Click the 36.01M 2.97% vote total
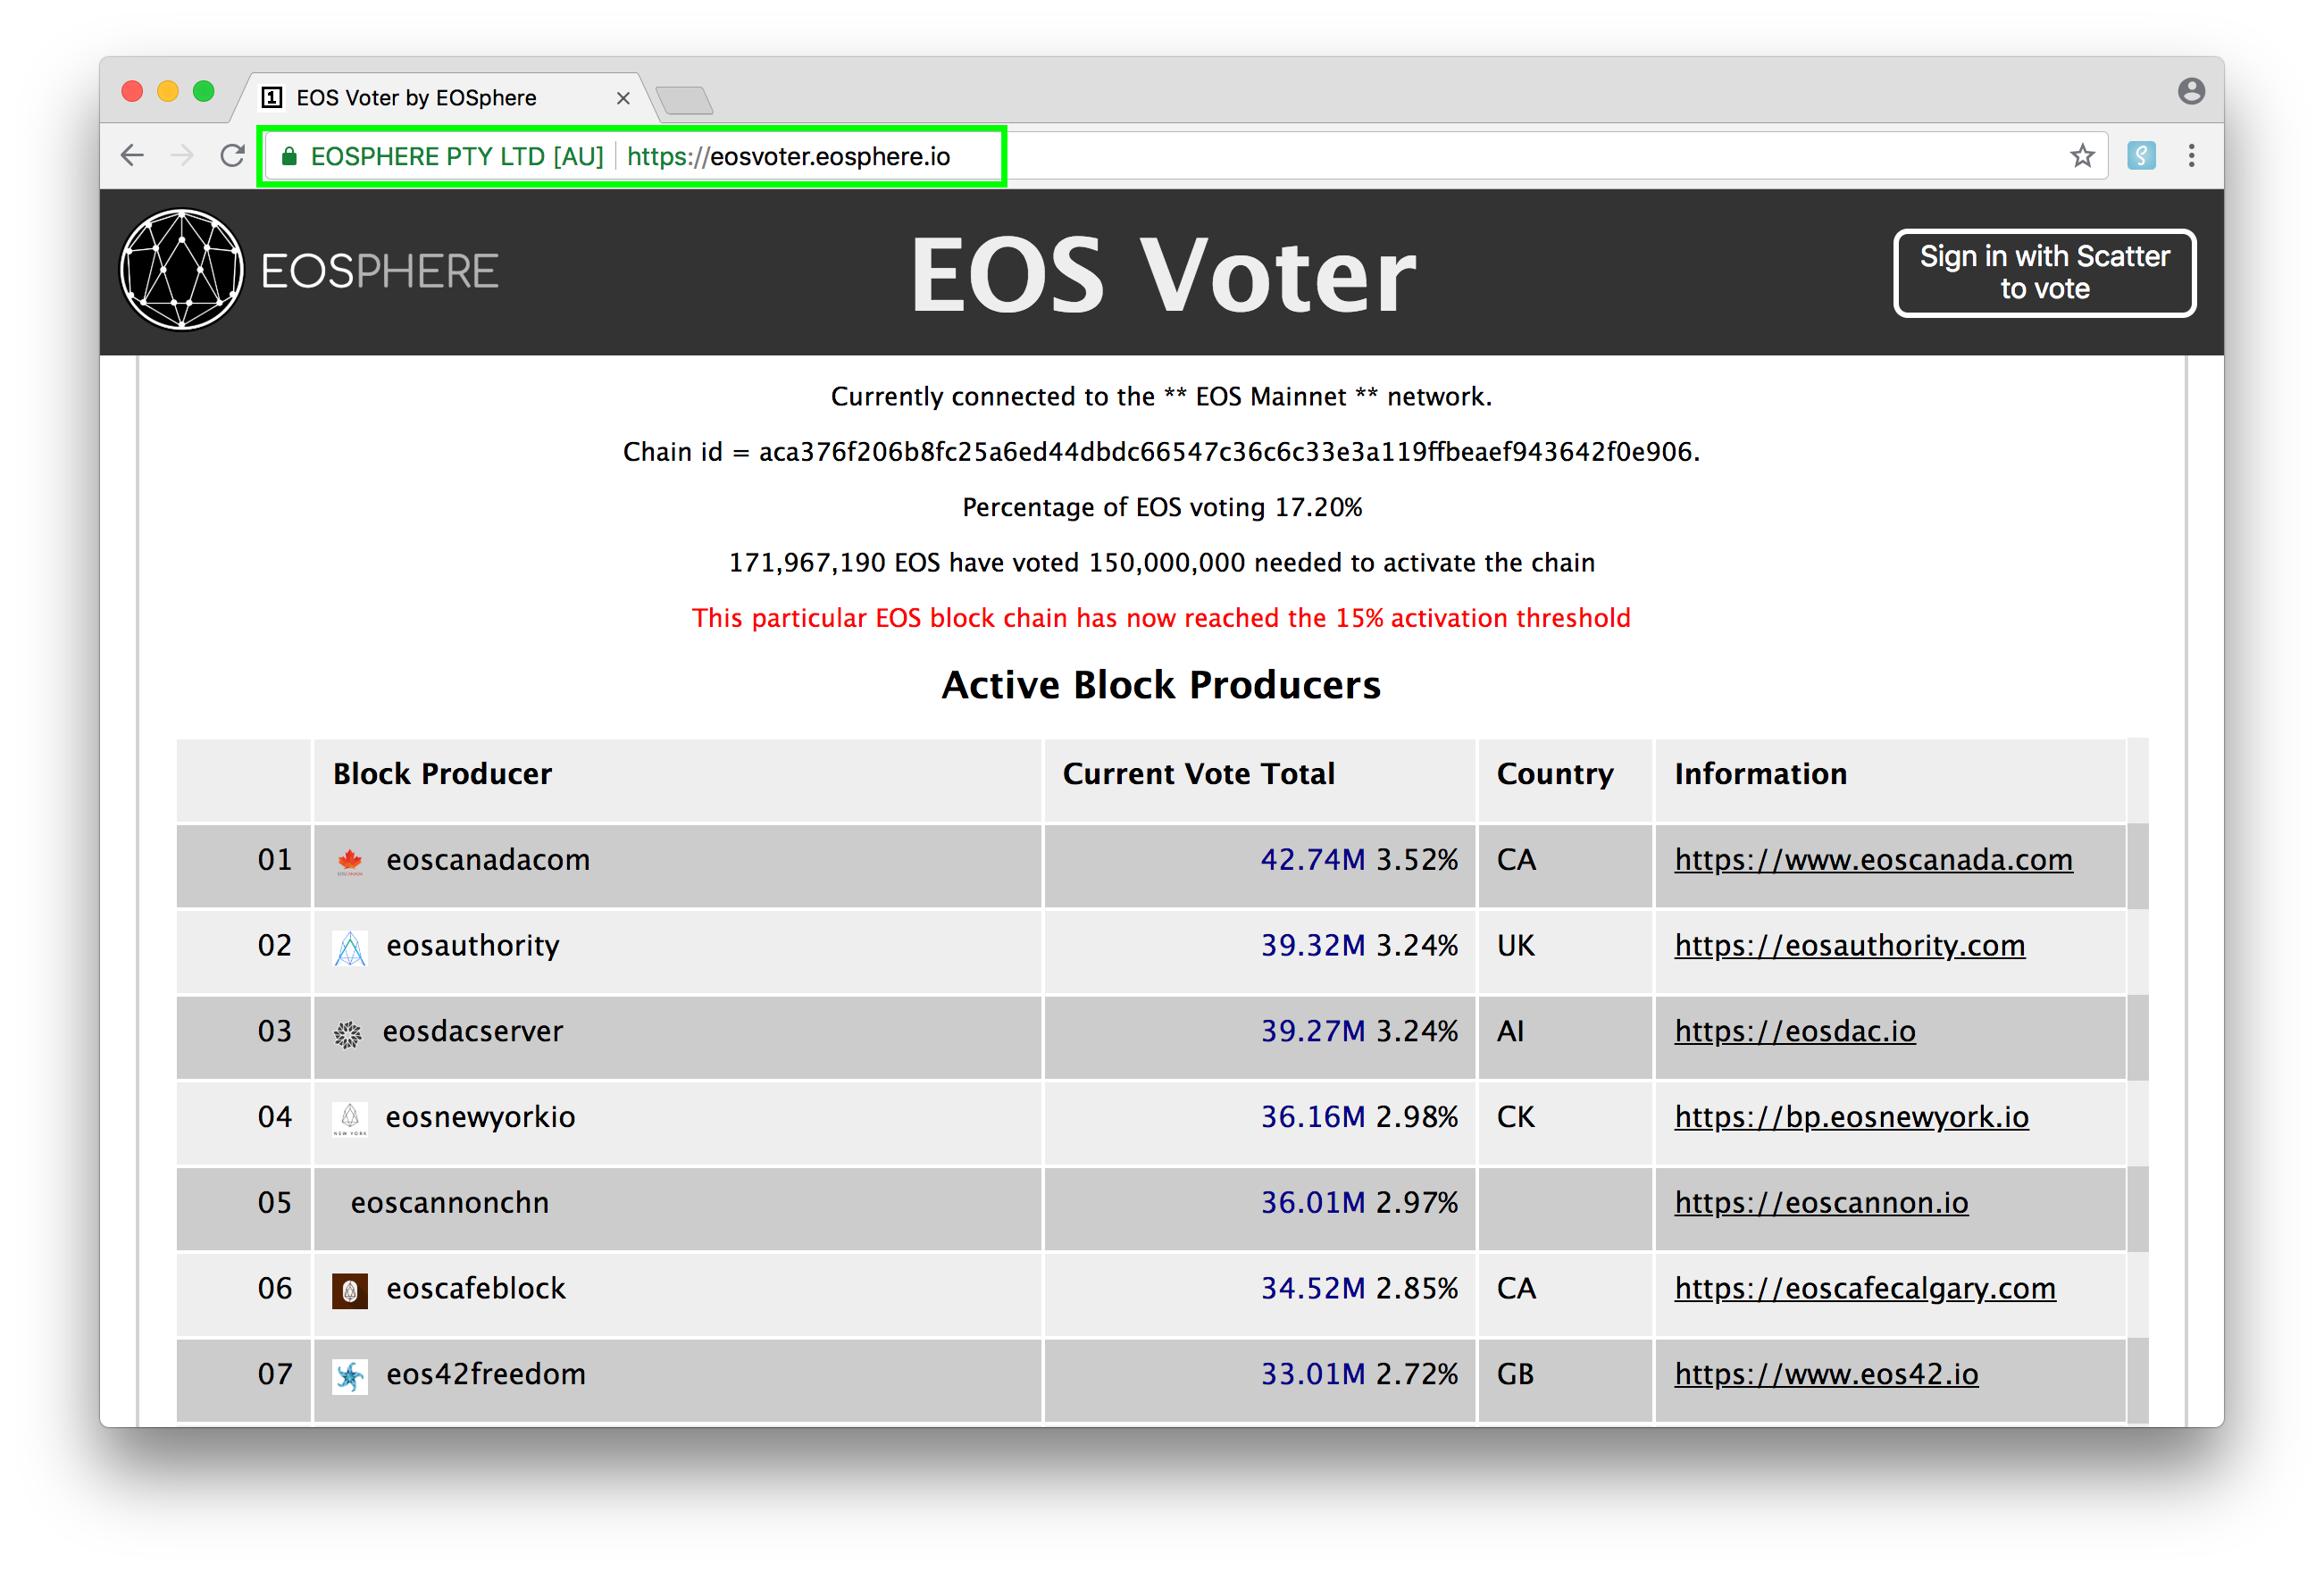 1358,1203
